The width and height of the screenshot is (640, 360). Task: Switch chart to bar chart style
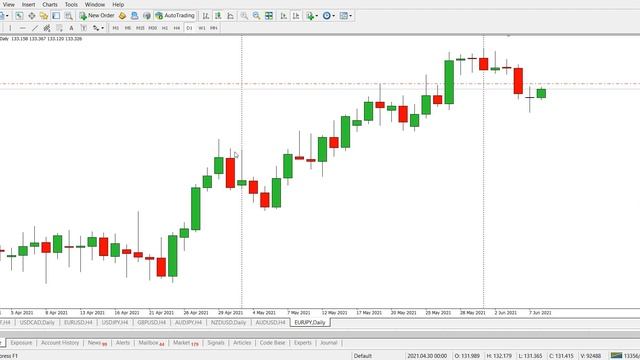tap(206, 16)
